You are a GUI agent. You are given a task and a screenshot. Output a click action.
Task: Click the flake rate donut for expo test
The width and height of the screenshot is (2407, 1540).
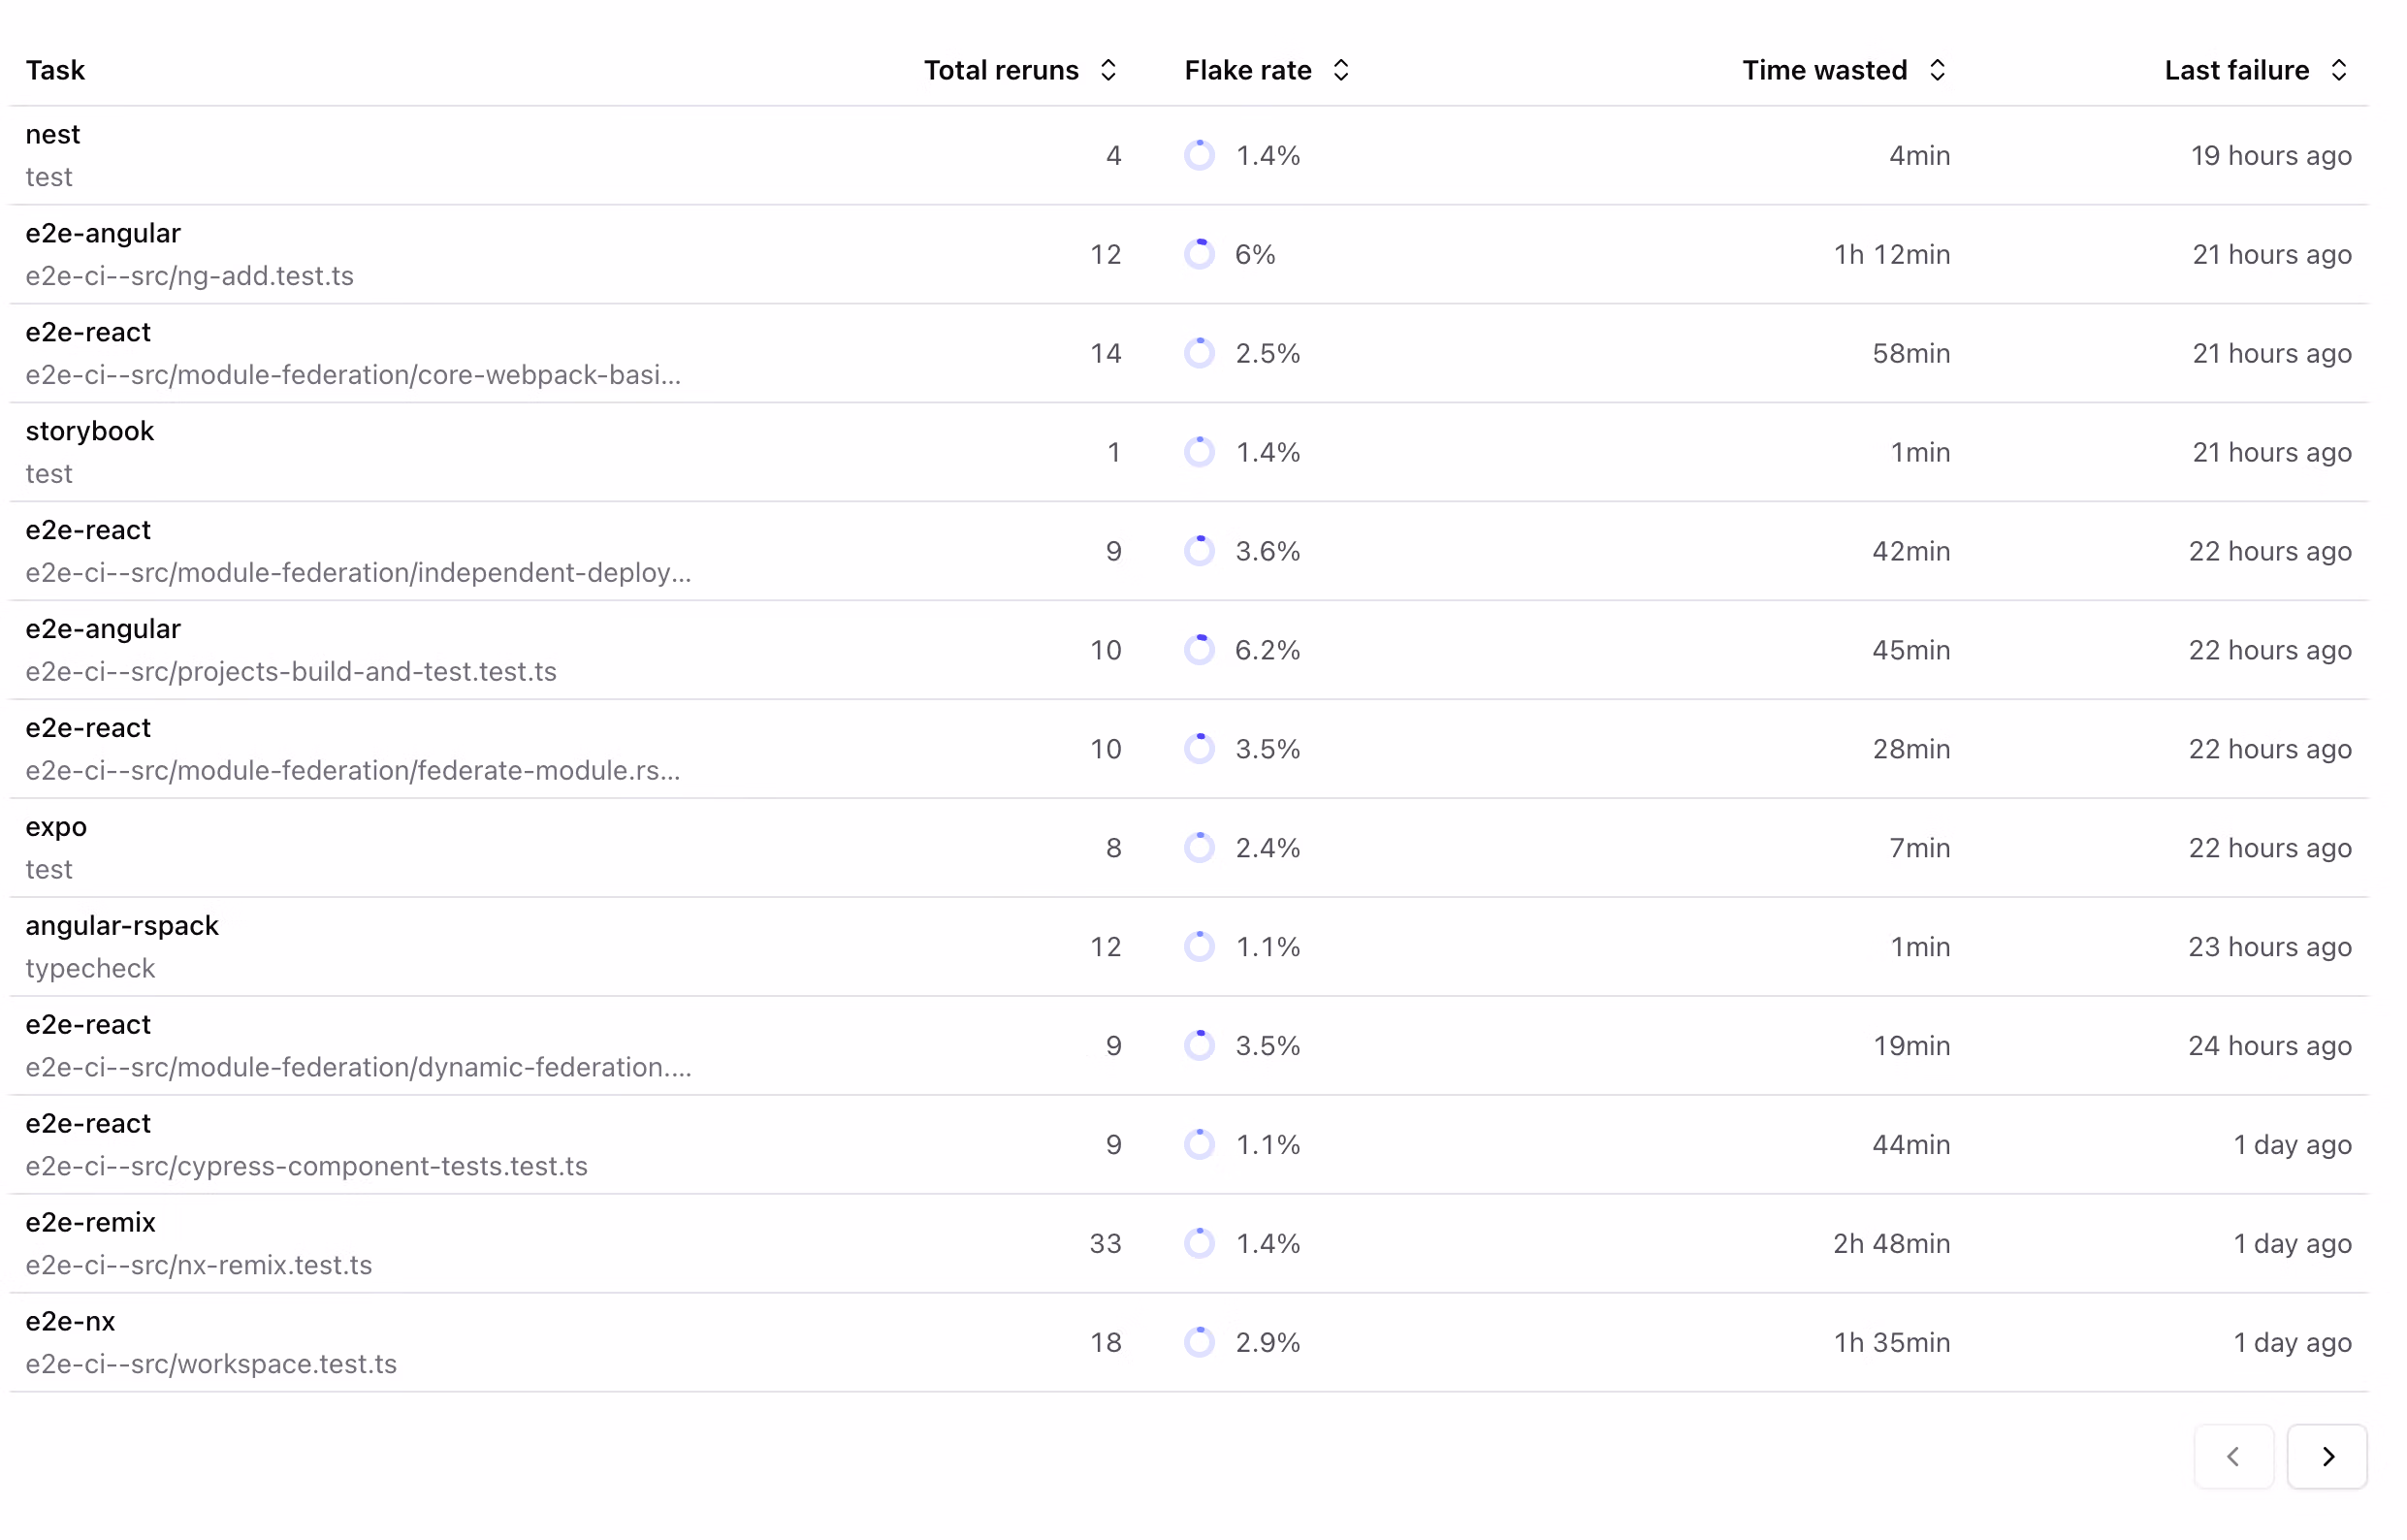1200,847
